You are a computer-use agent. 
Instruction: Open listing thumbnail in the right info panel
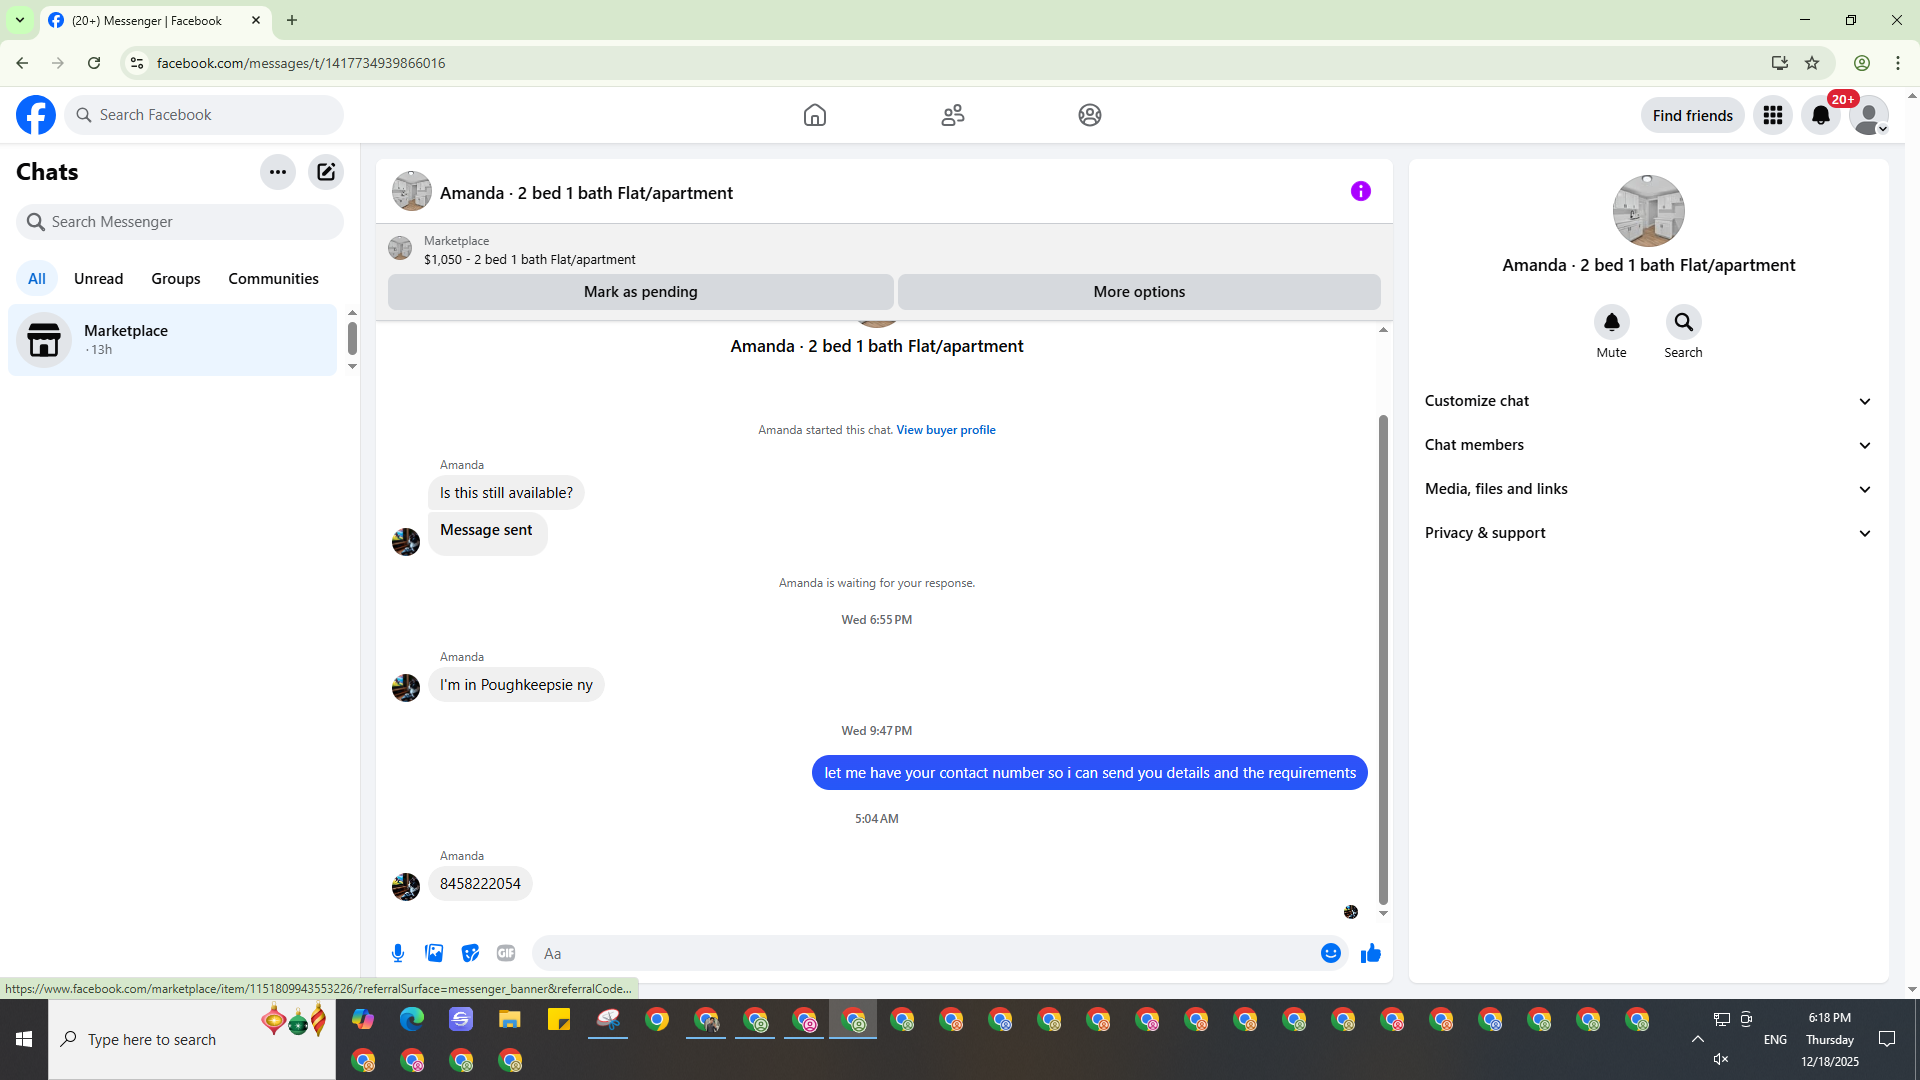pyautogui.click(x=1649, y=211)
